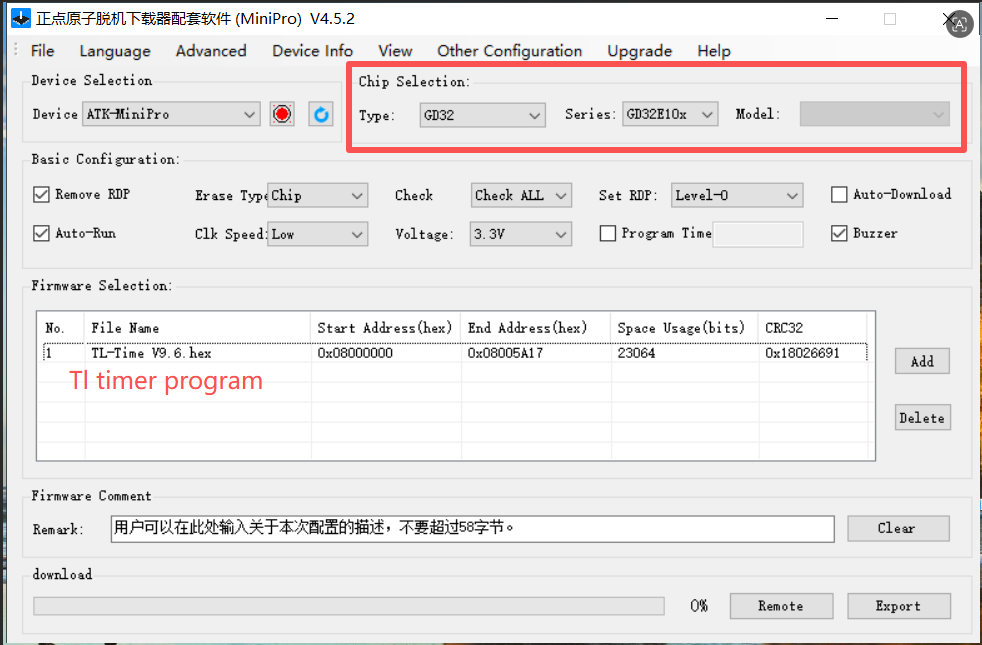Open the Device ATK-MiniPro dropdown

pyautogui.click(x=171, y=115)
